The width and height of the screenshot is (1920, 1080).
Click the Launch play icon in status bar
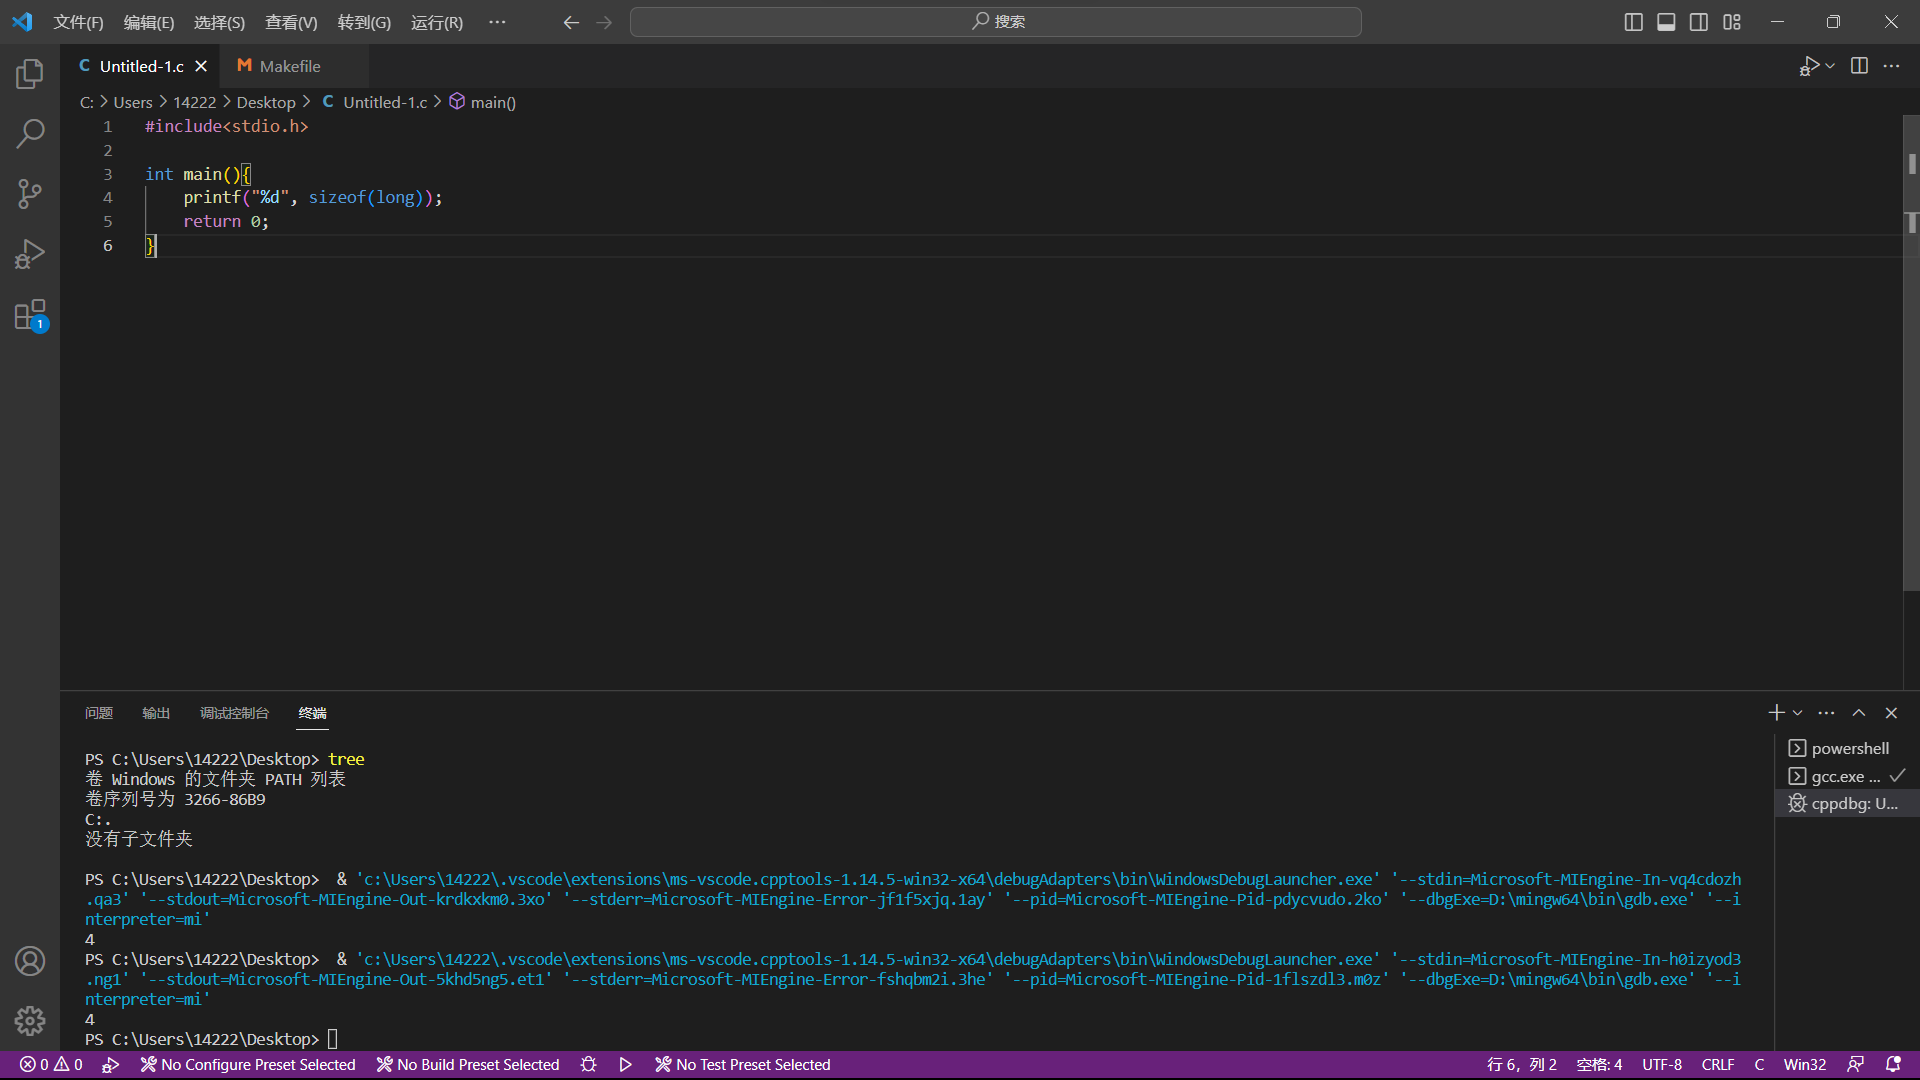pos(626,1065)
